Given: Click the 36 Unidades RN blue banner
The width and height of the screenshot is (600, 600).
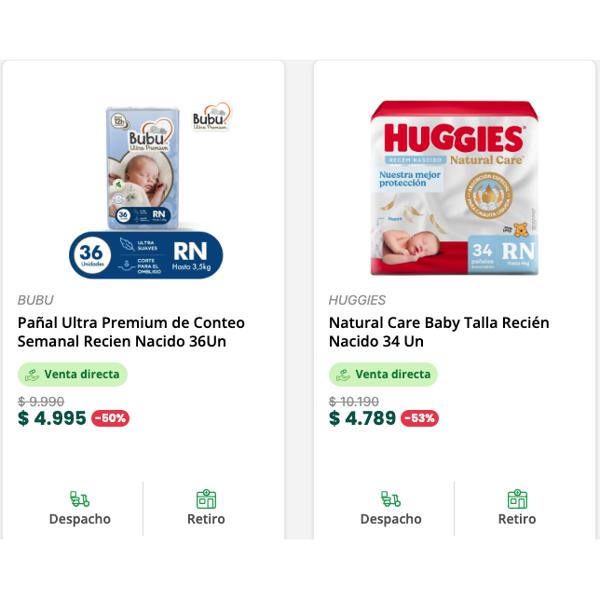Looking at the screenshot, I should click(146, 255).
